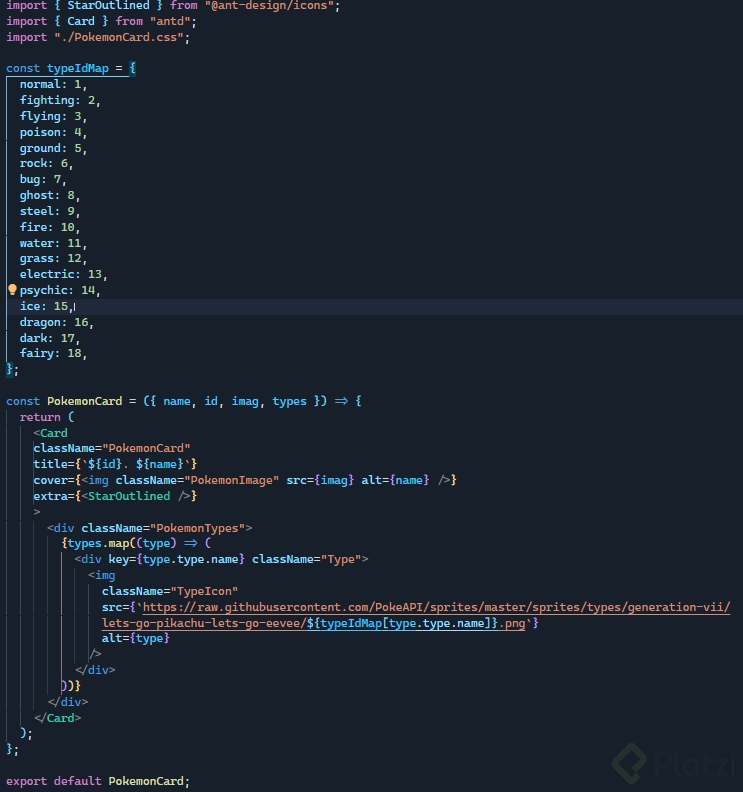Click PokemonCard in the const declaration

[x=84, y=402]
